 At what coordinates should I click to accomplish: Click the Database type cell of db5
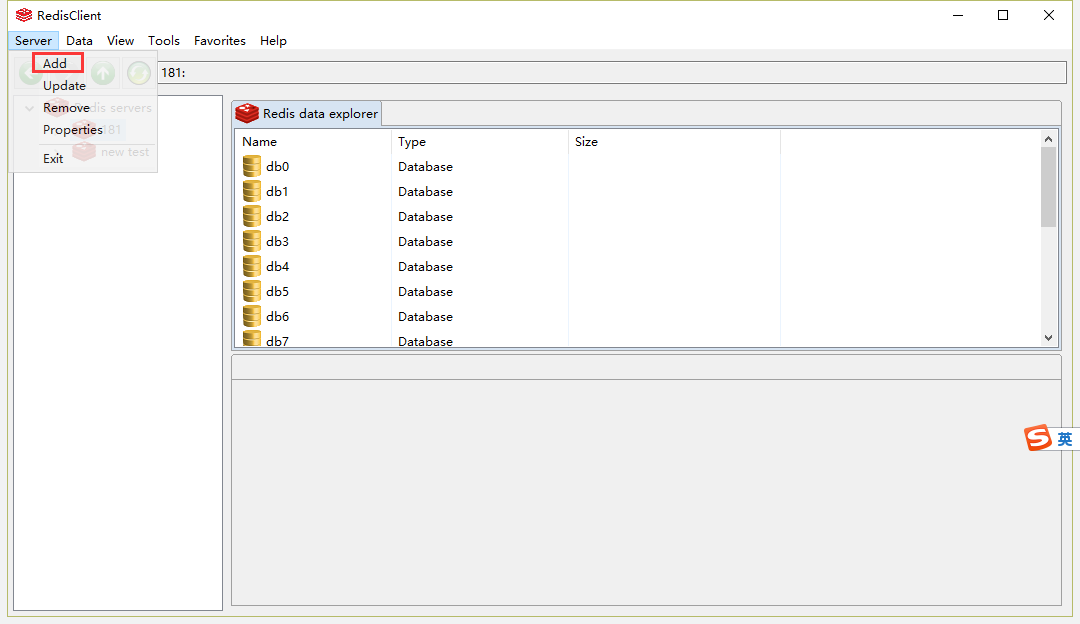click(x=425, y=291)
